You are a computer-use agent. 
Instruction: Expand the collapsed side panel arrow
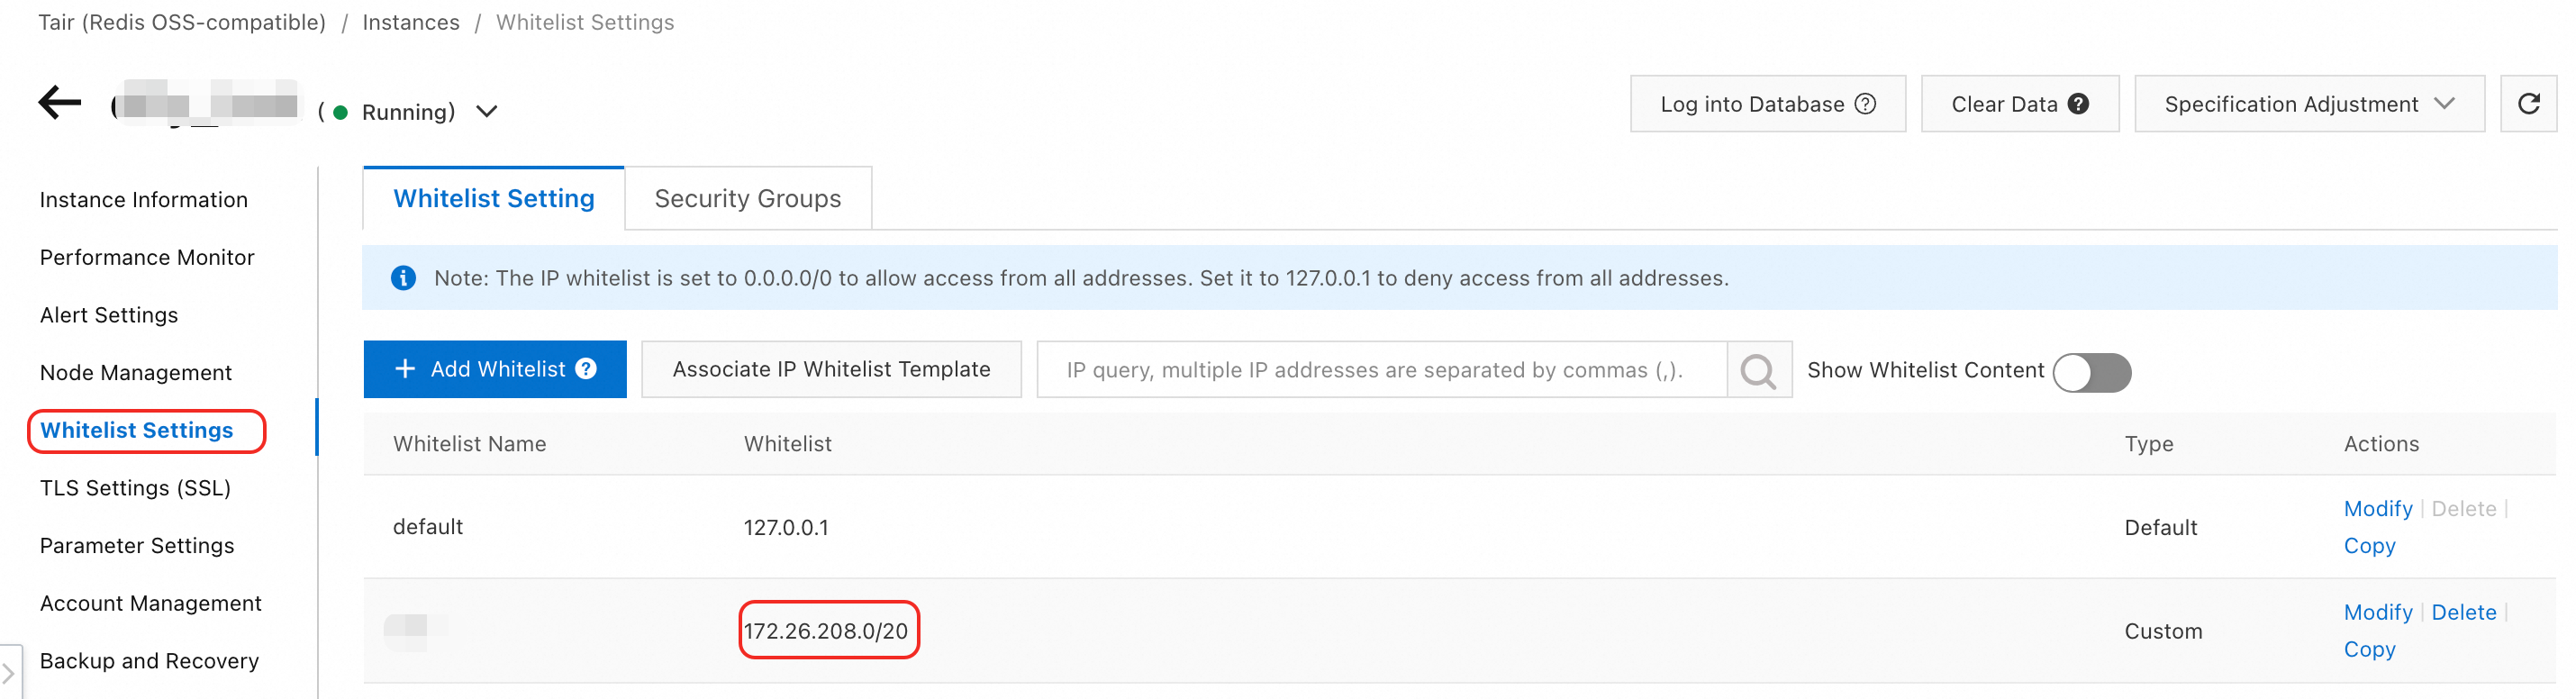pyautogui.click(x=9, y=673)
